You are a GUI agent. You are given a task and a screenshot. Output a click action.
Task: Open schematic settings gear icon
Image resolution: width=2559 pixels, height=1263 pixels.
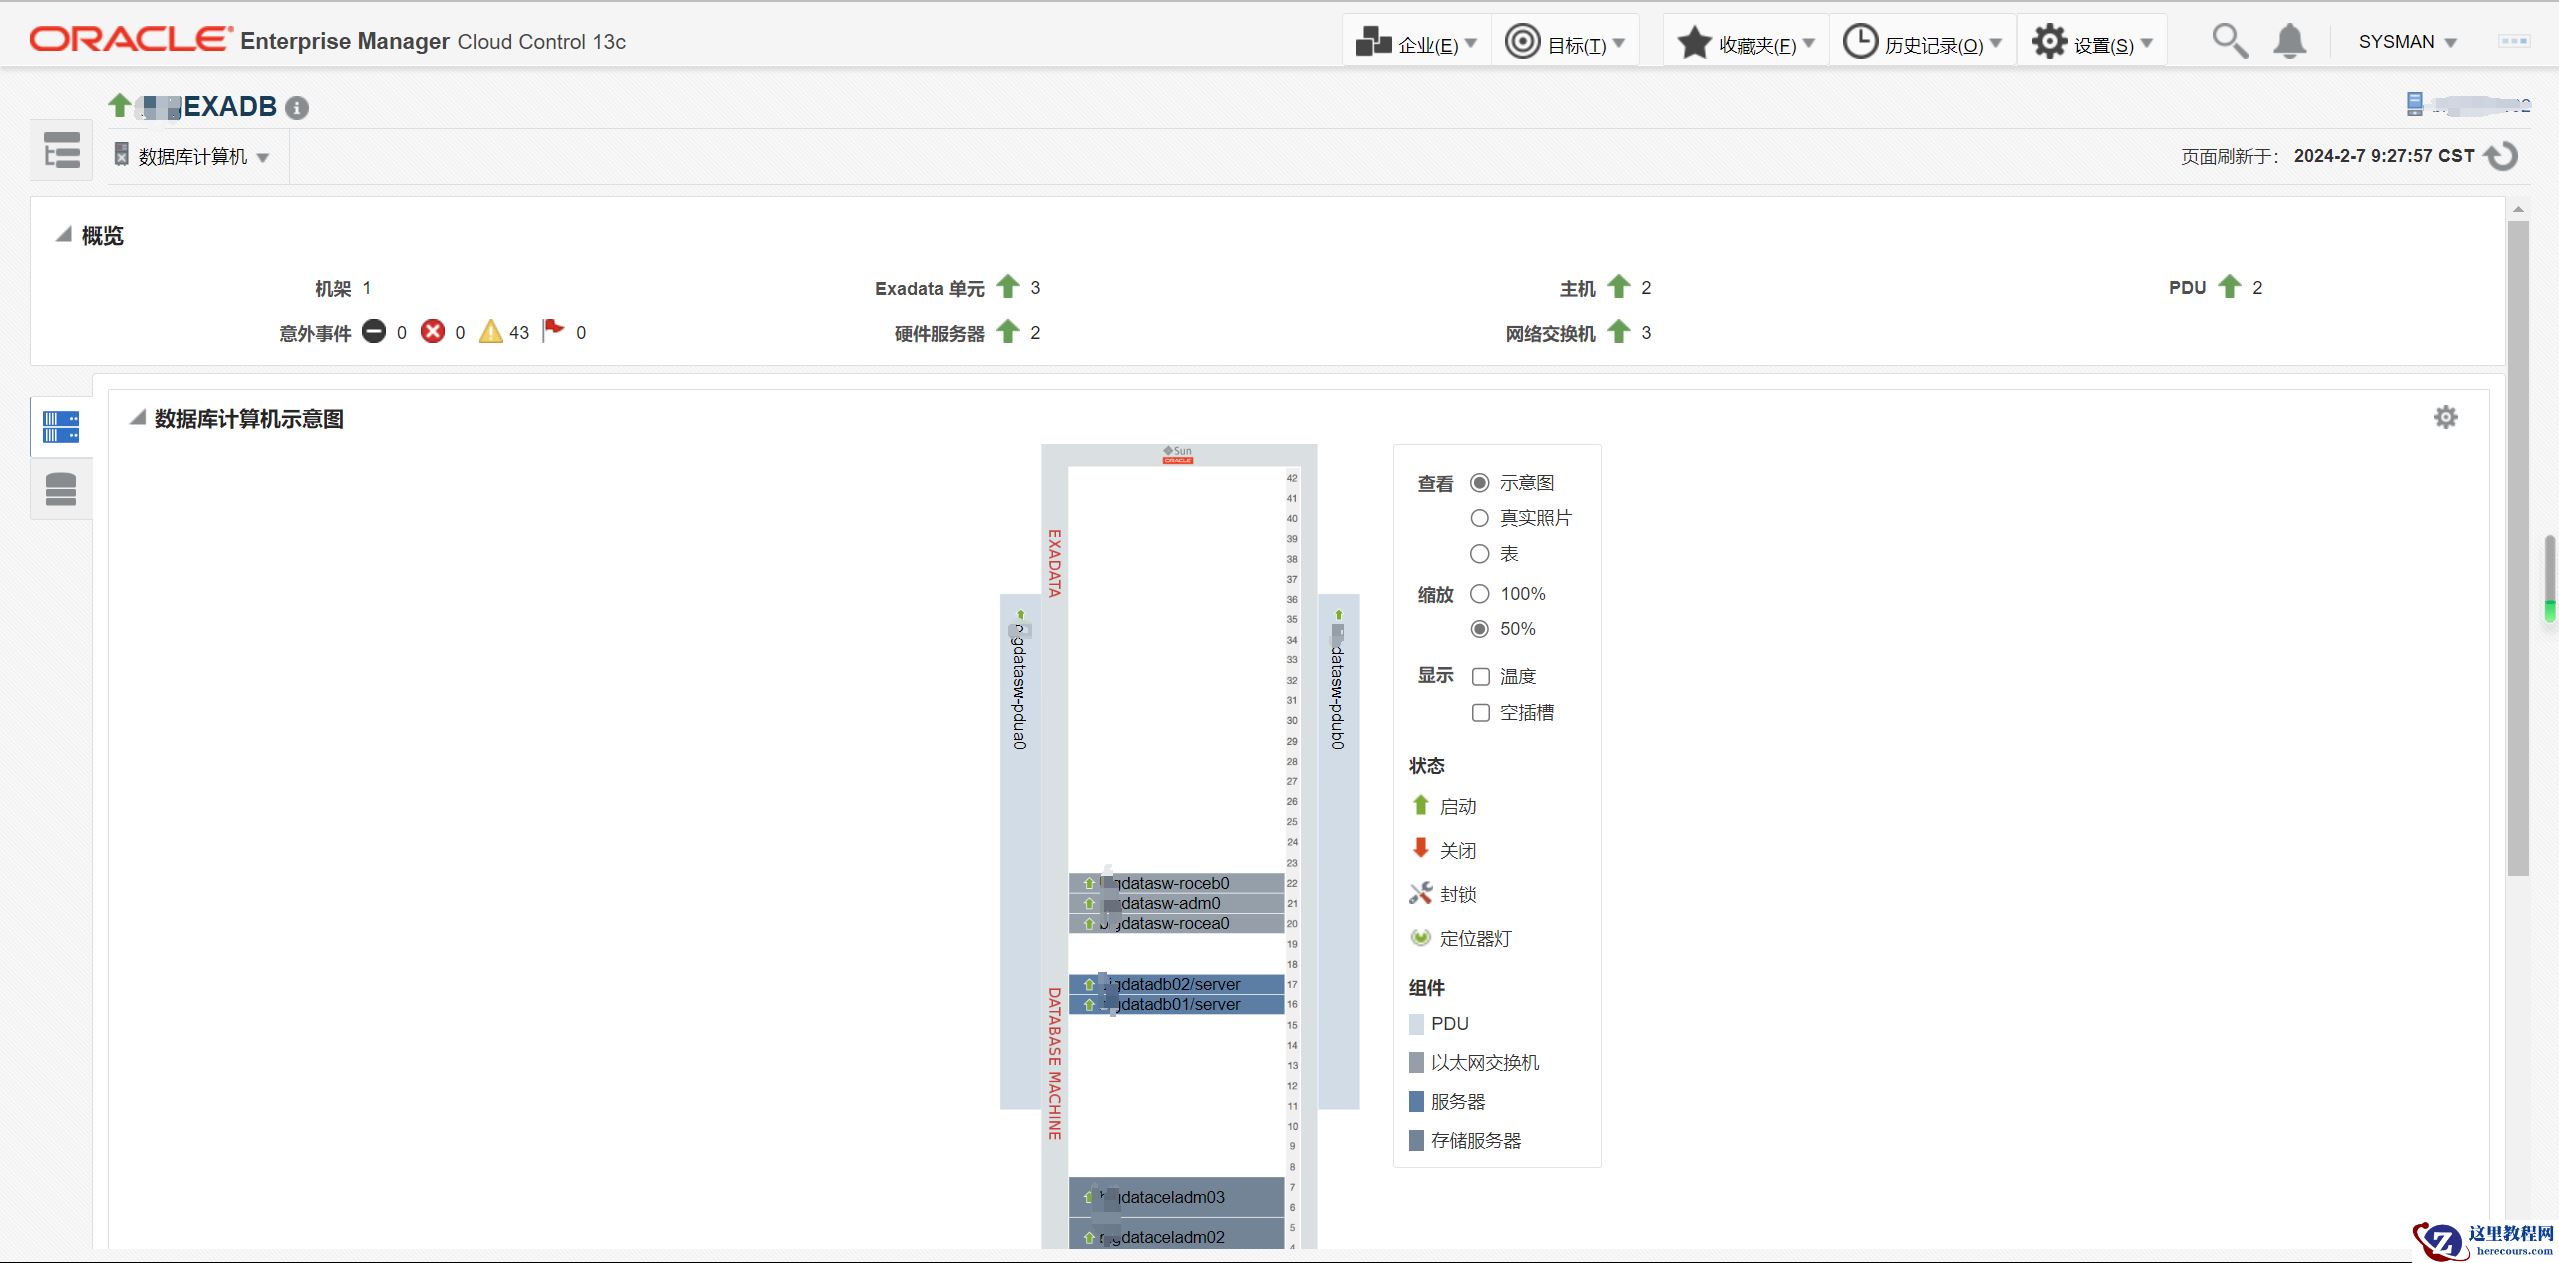[x=2445, y=418]
